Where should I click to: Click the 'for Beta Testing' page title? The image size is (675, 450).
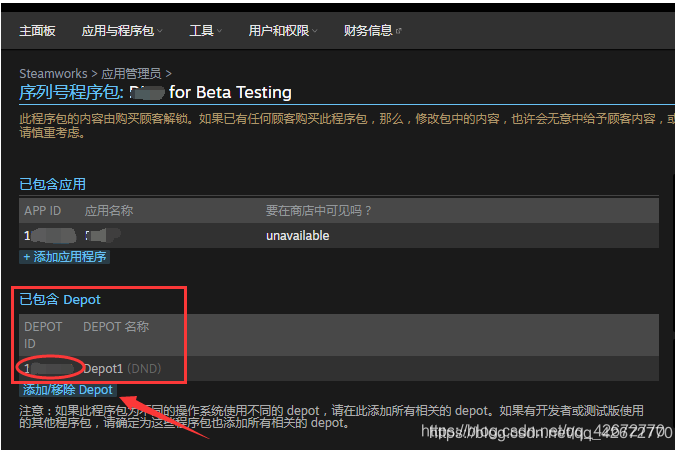coord(230,93)
